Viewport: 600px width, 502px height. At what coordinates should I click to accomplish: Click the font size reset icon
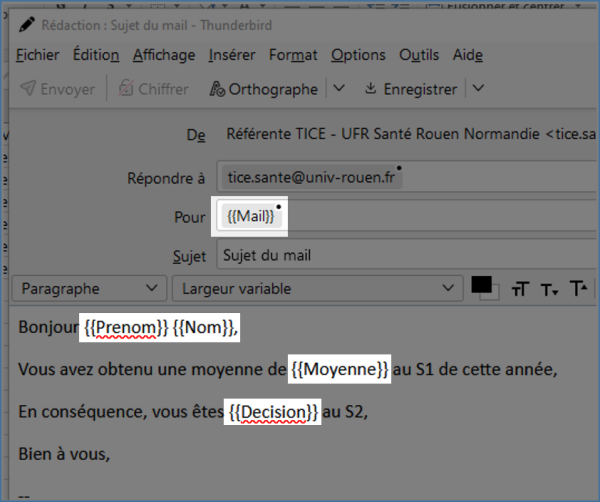[520, 289]
